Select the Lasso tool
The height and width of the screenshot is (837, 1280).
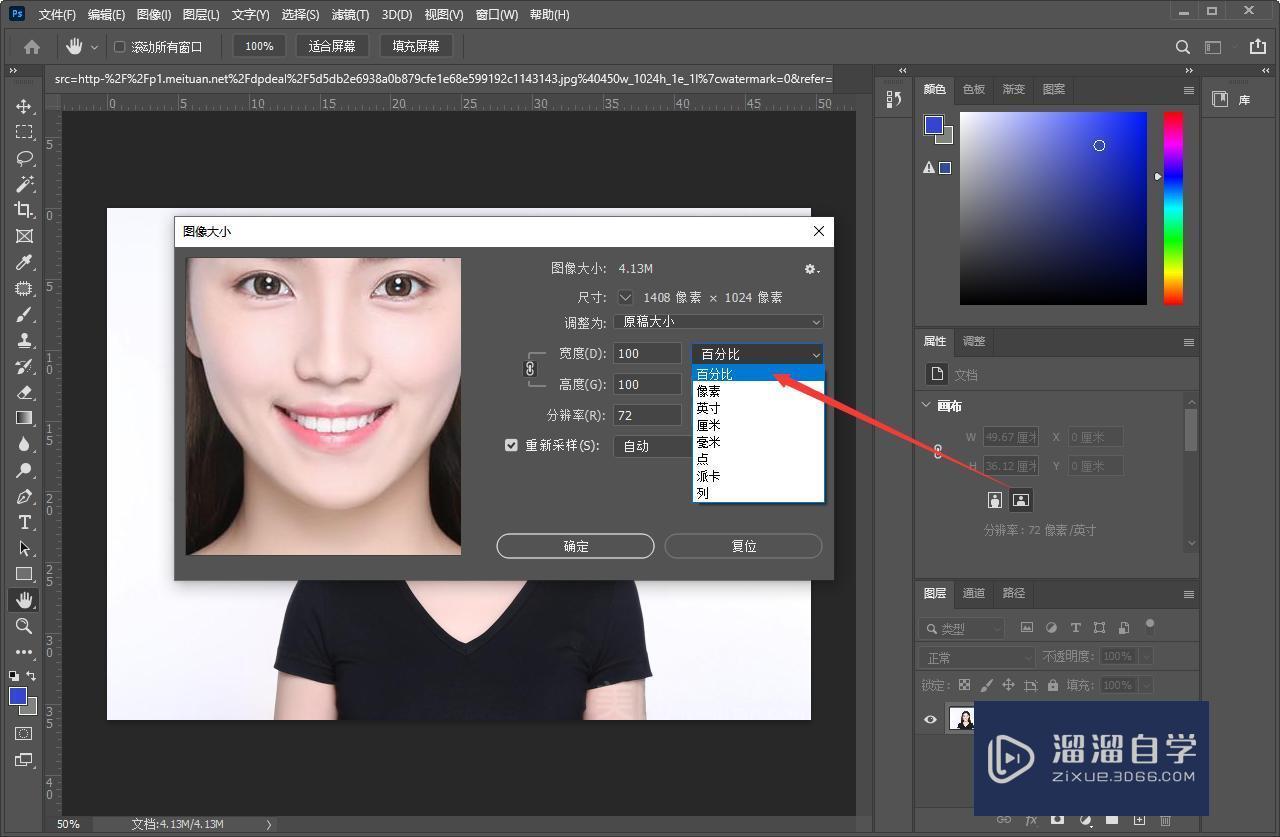[24, 158]
